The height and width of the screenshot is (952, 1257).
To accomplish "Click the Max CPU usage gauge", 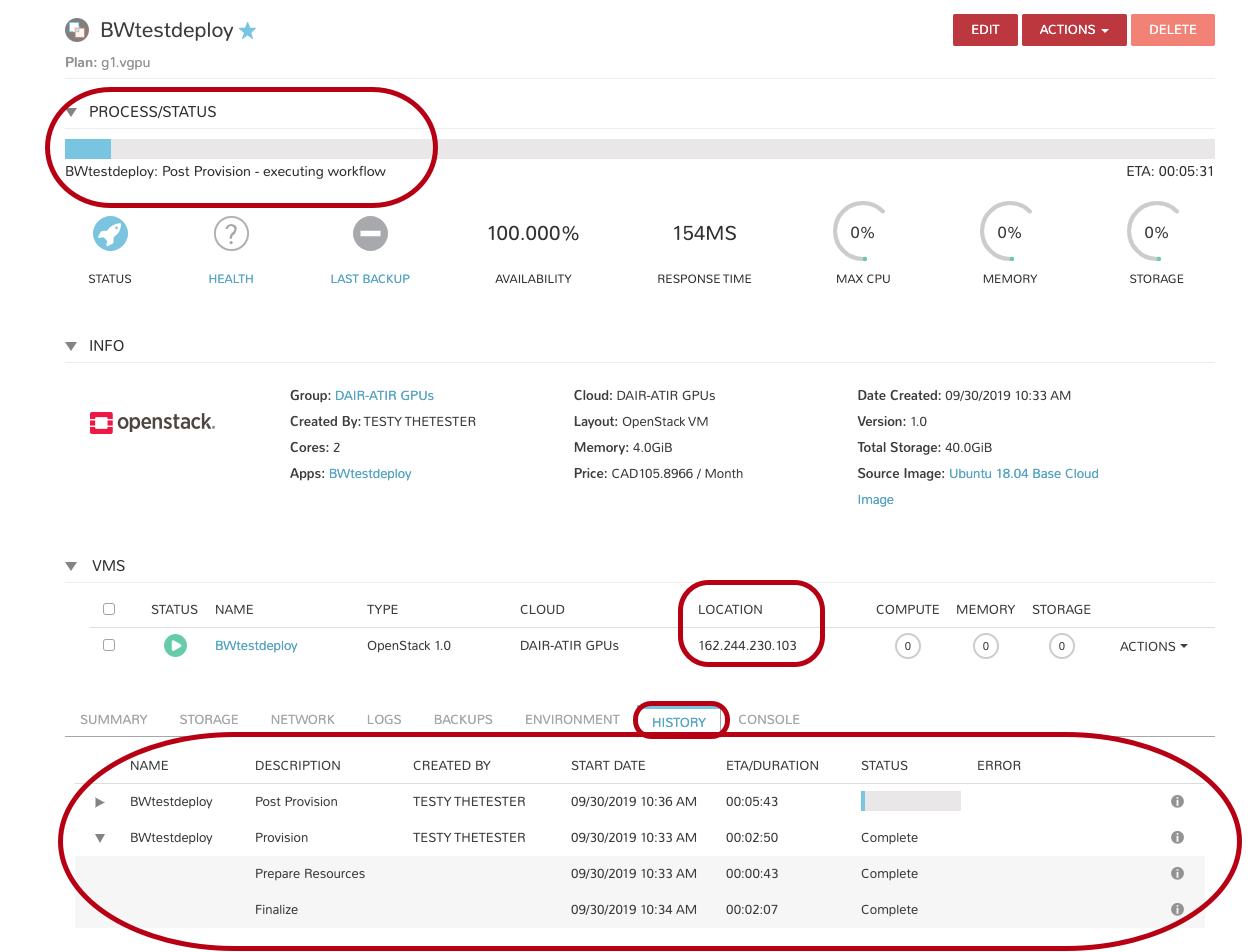I will pyautogui.click(x=862, y=234).
